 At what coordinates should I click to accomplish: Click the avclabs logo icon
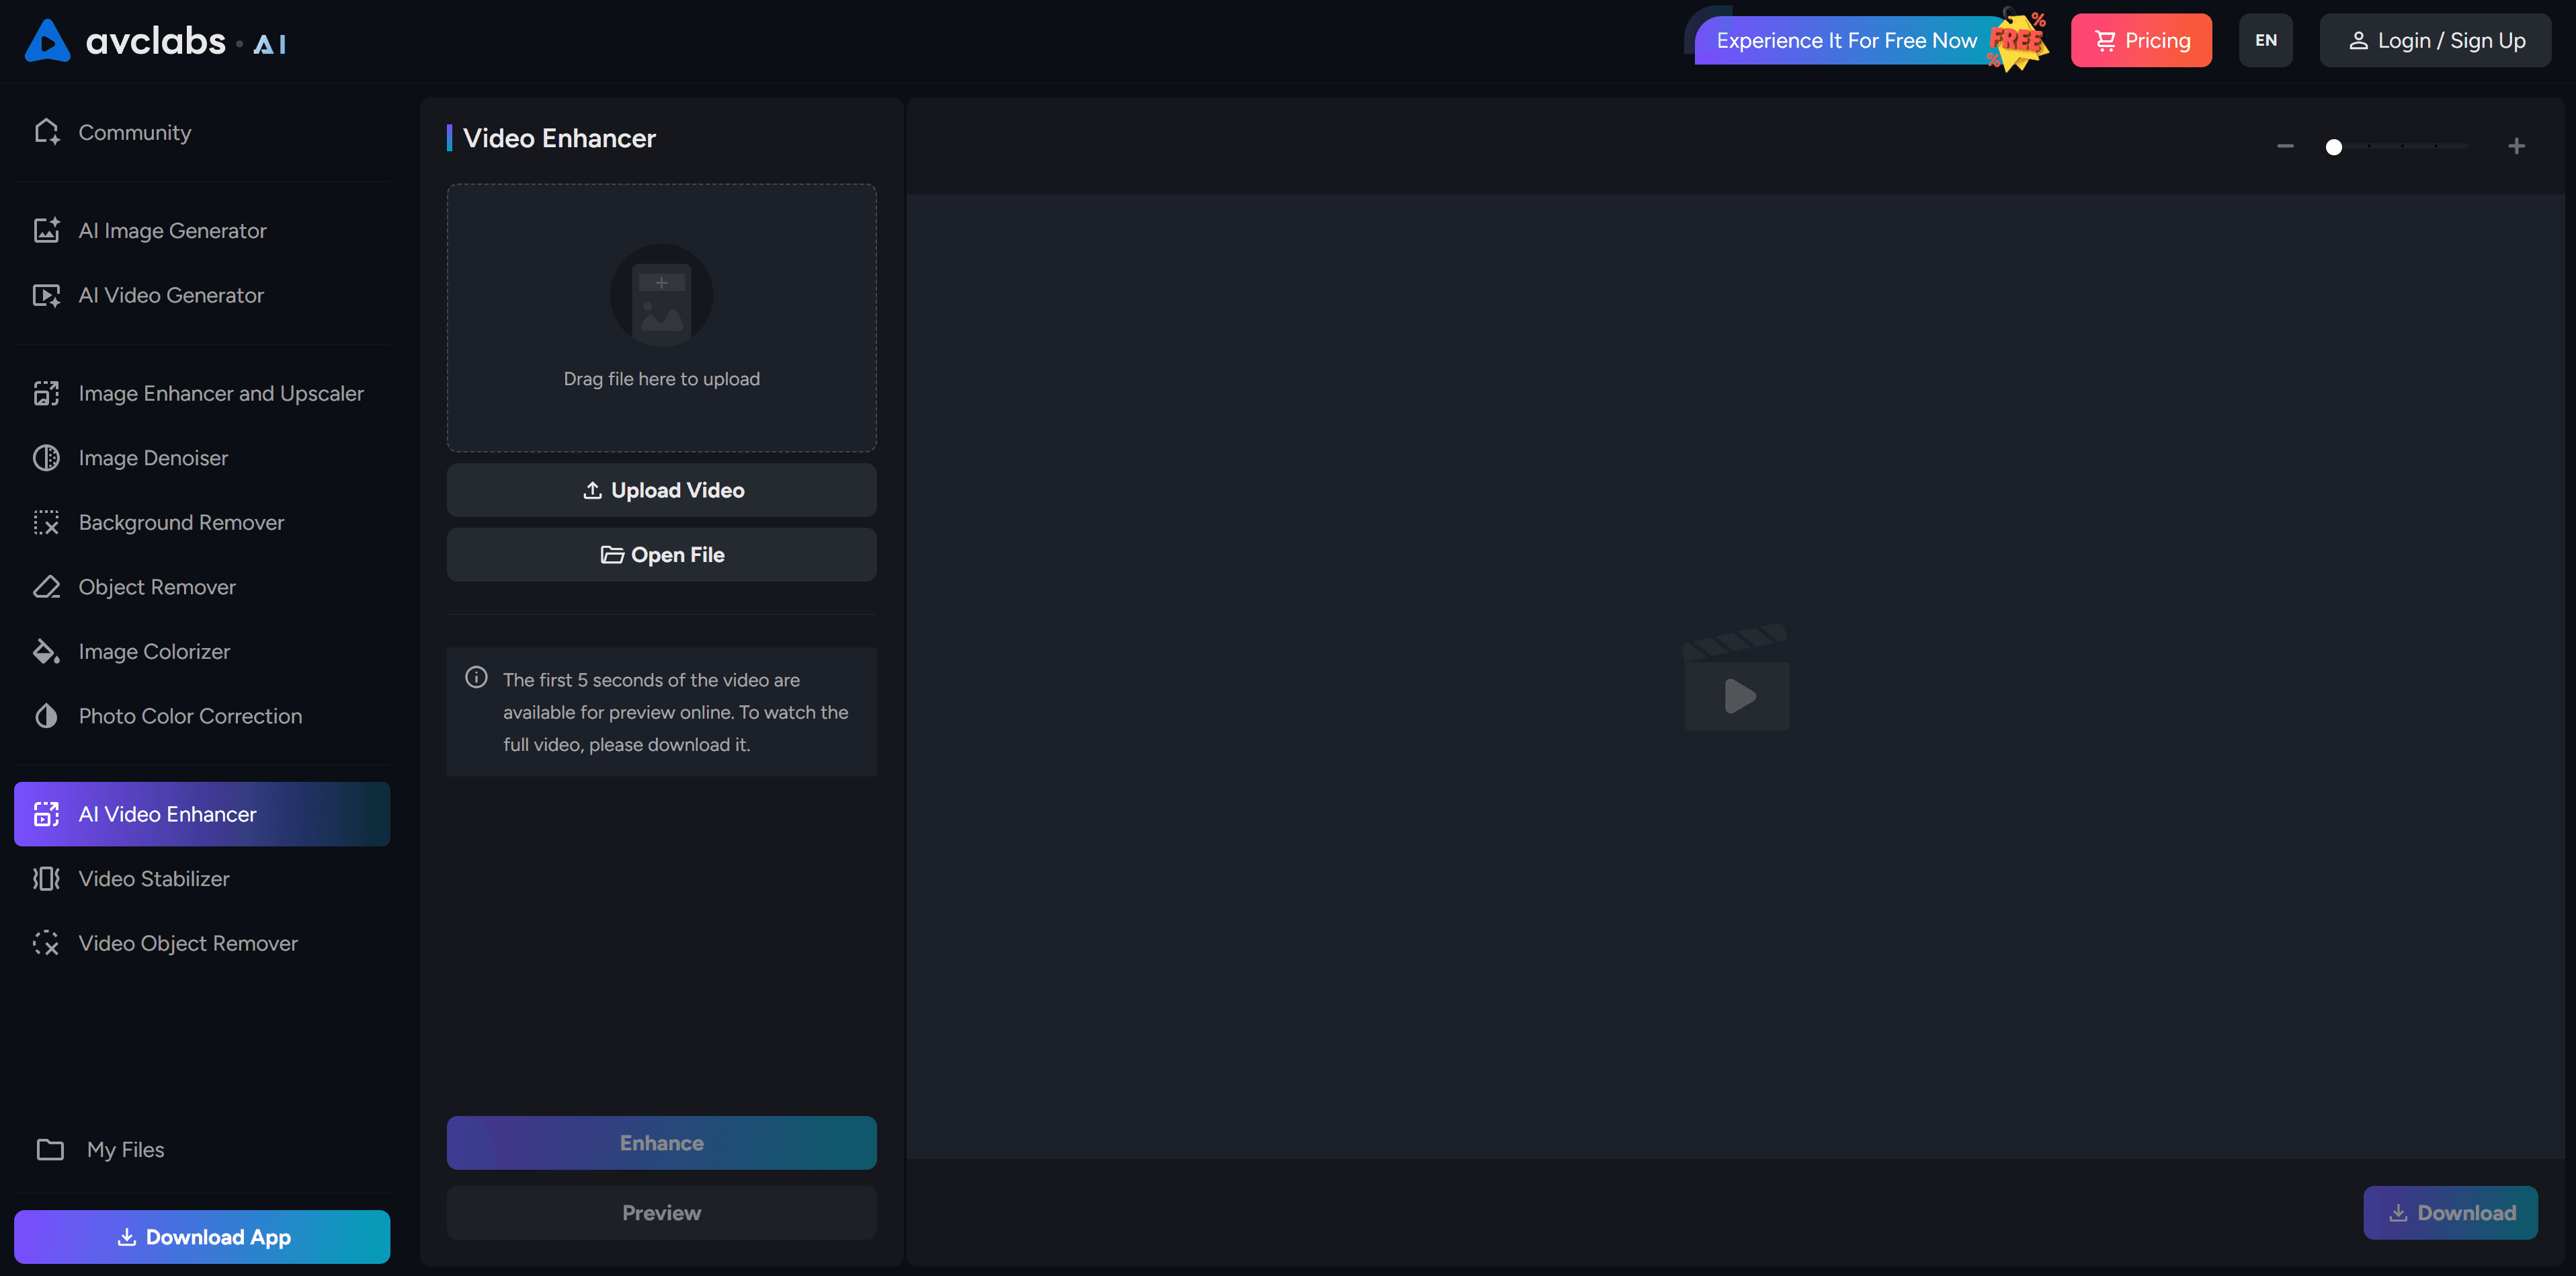click(47, 41)
